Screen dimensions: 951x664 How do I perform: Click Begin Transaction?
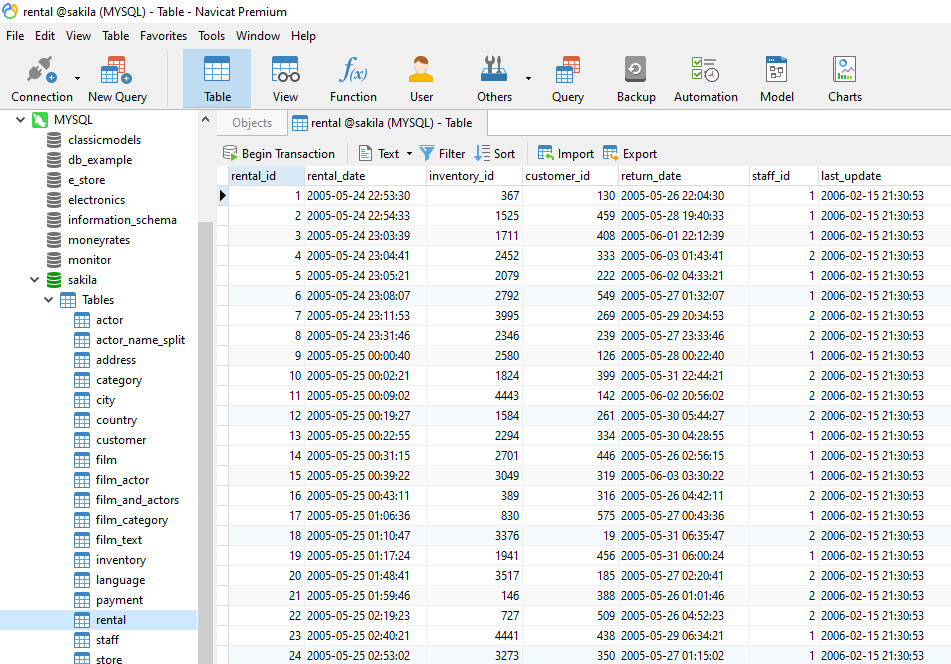point(280,153)
